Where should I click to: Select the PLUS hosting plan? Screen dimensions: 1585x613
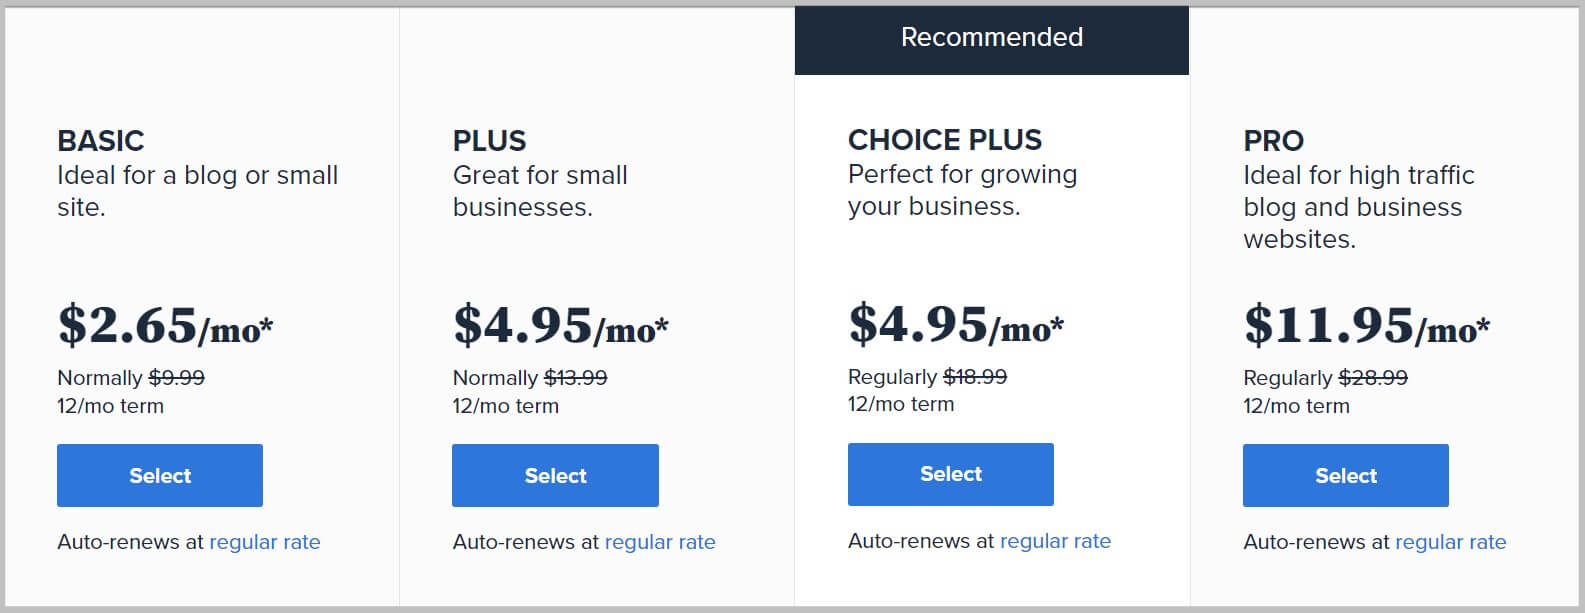(554, 475)
